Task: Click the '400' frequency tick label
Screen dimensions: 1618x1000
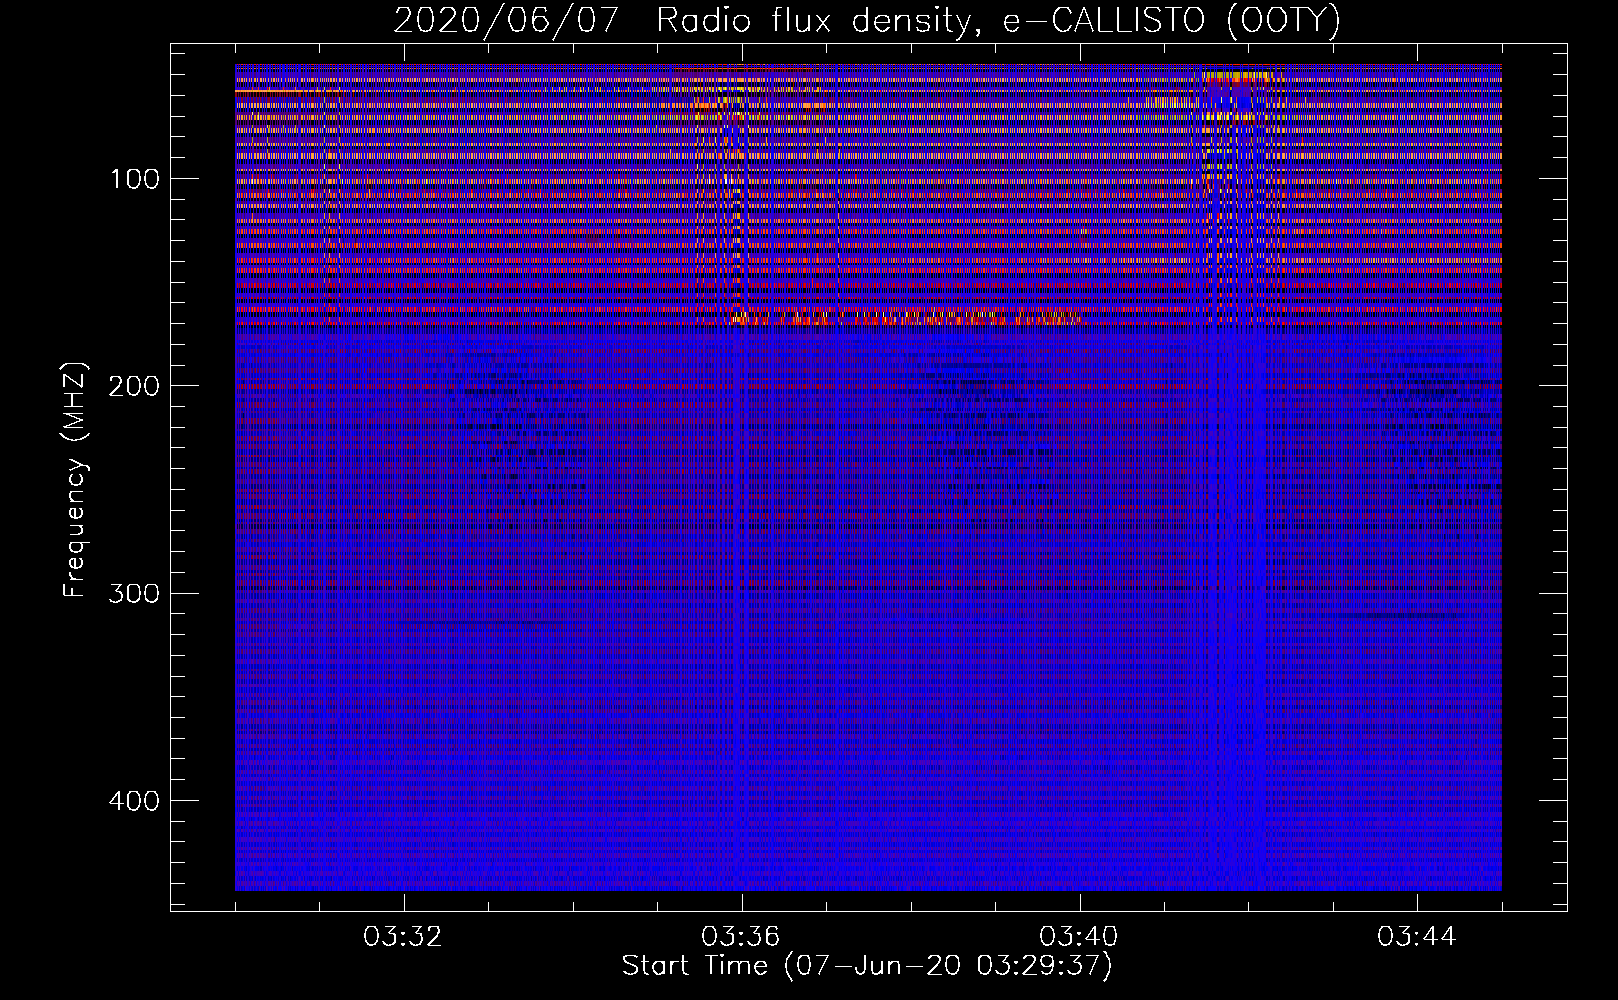Action: coord(132,801)
